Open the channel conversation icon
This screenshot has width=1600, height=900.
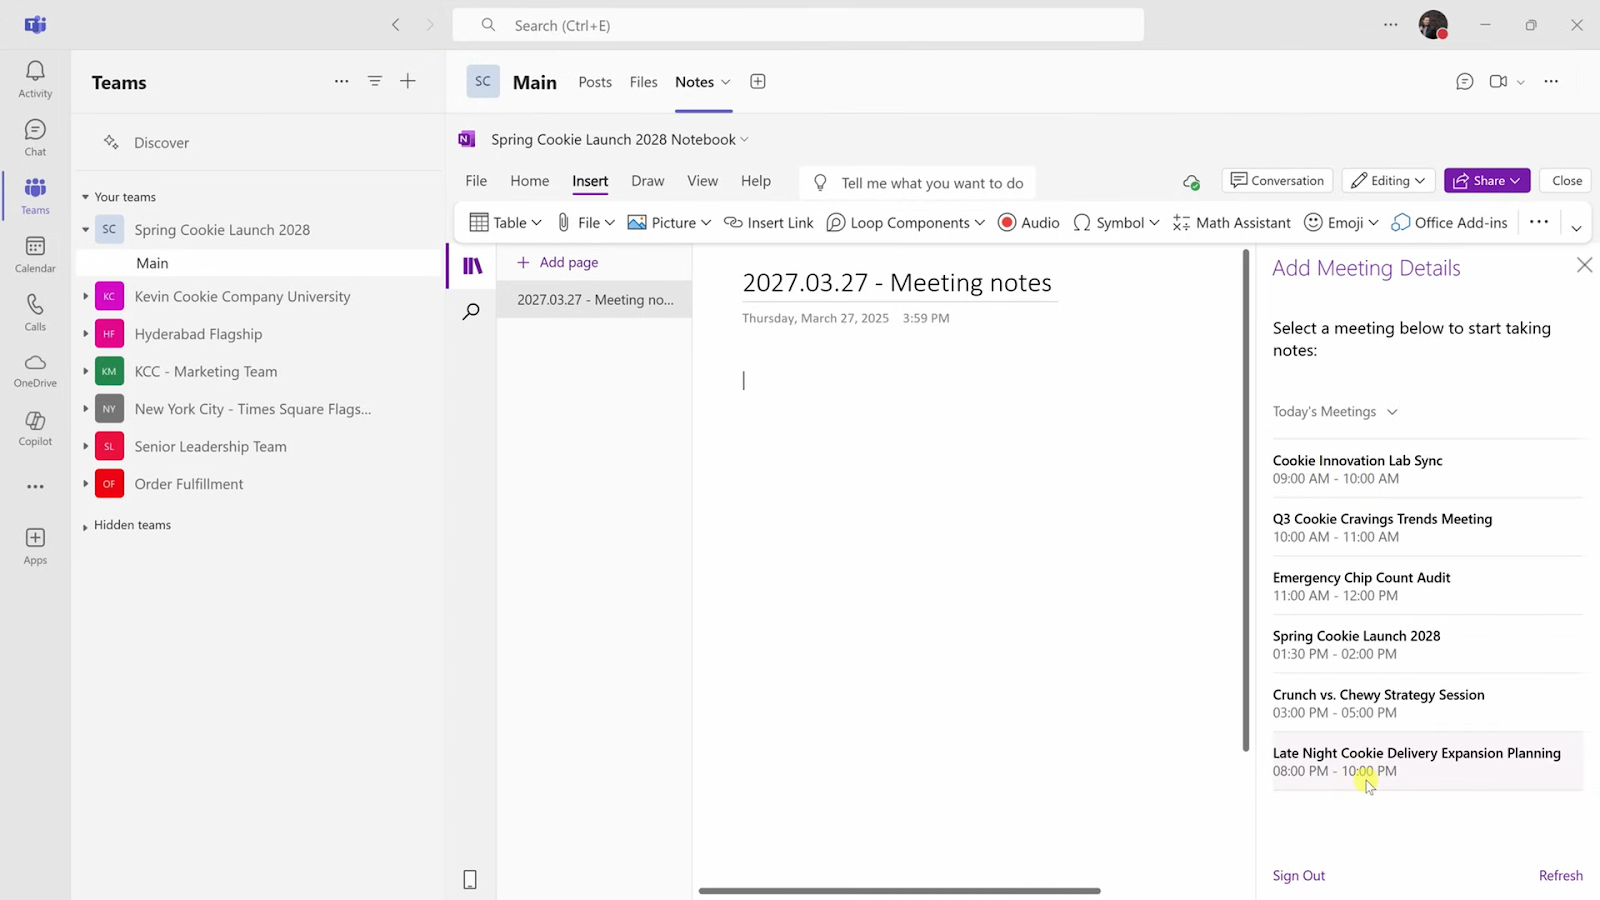click(x=1465, y=82)
